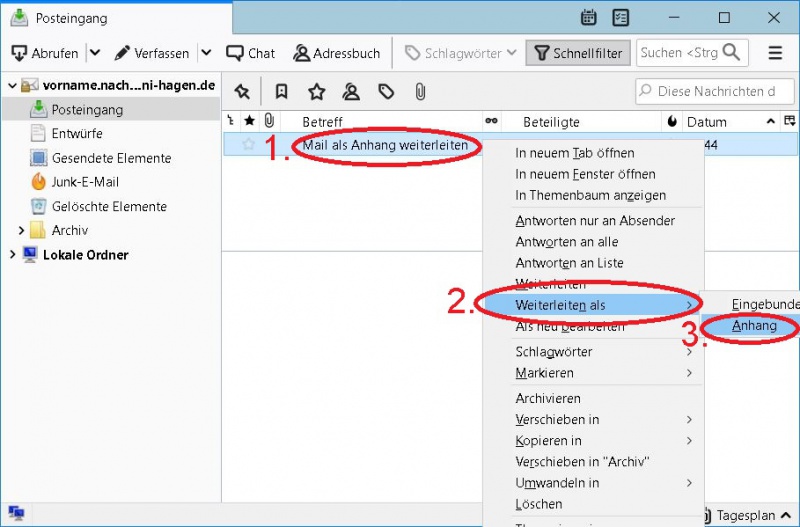Open the Chat toolbar button
The image size is (800, 527).
tap(250, 53)
